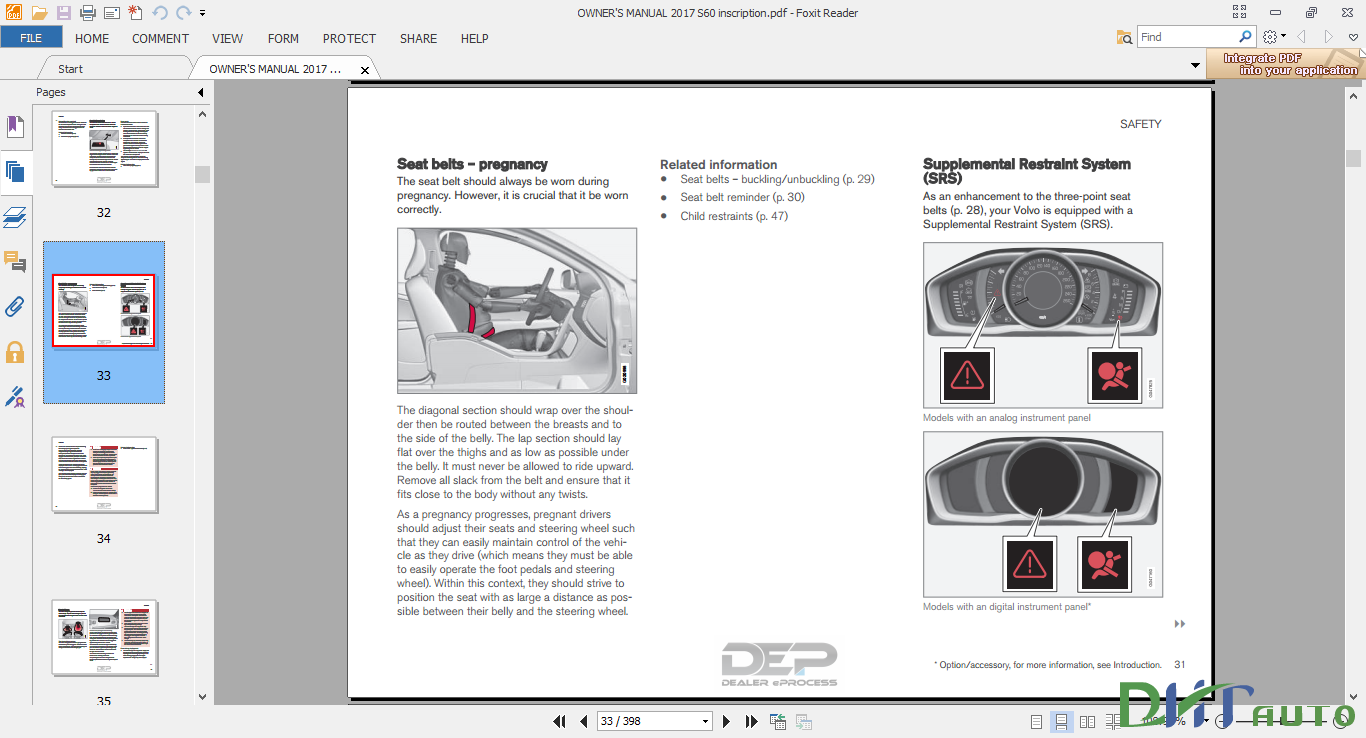1366x738 pixels.
Task: Open the Layers panel
Action: coord(14,216)
